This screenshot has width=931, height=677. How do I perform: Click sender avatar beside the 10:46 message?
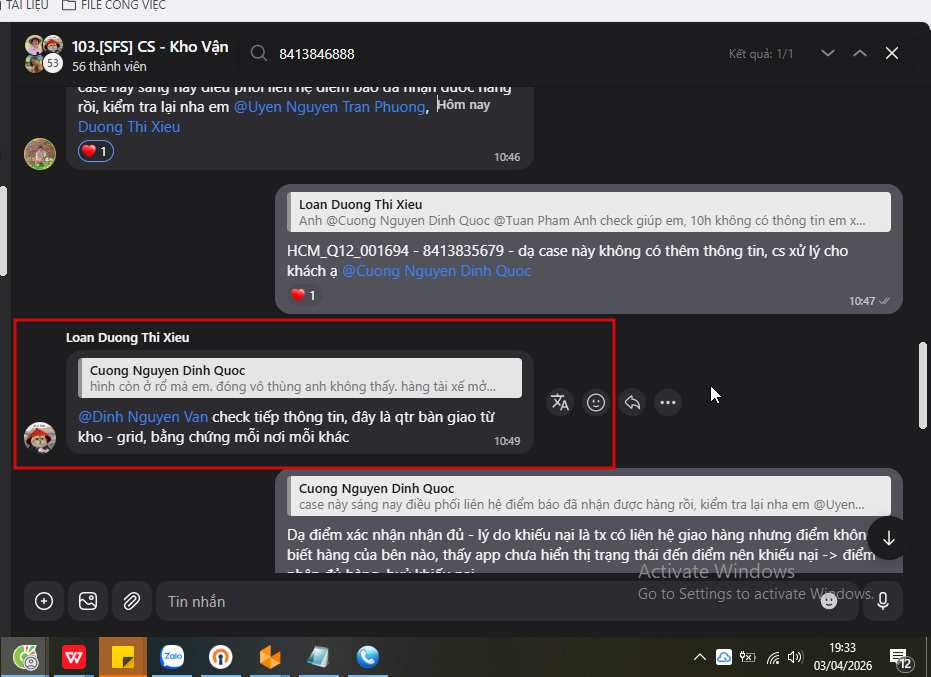(40, 154)
